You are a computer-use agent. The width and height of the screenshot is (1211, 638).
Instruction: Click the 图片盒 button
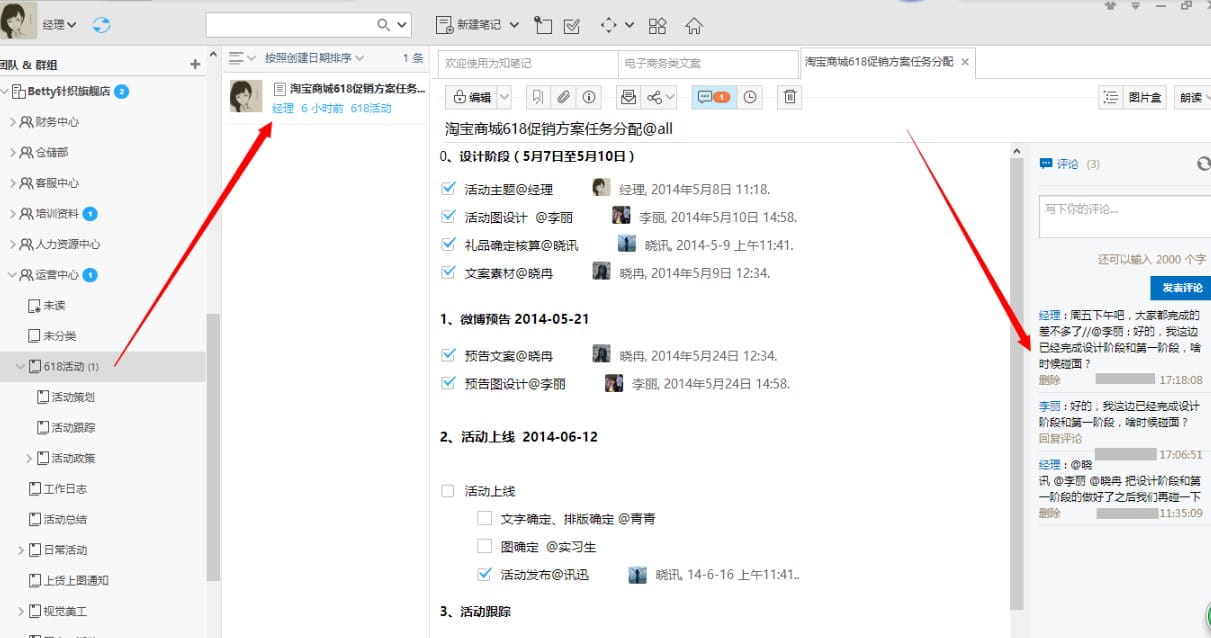[x=1146, y=97]
